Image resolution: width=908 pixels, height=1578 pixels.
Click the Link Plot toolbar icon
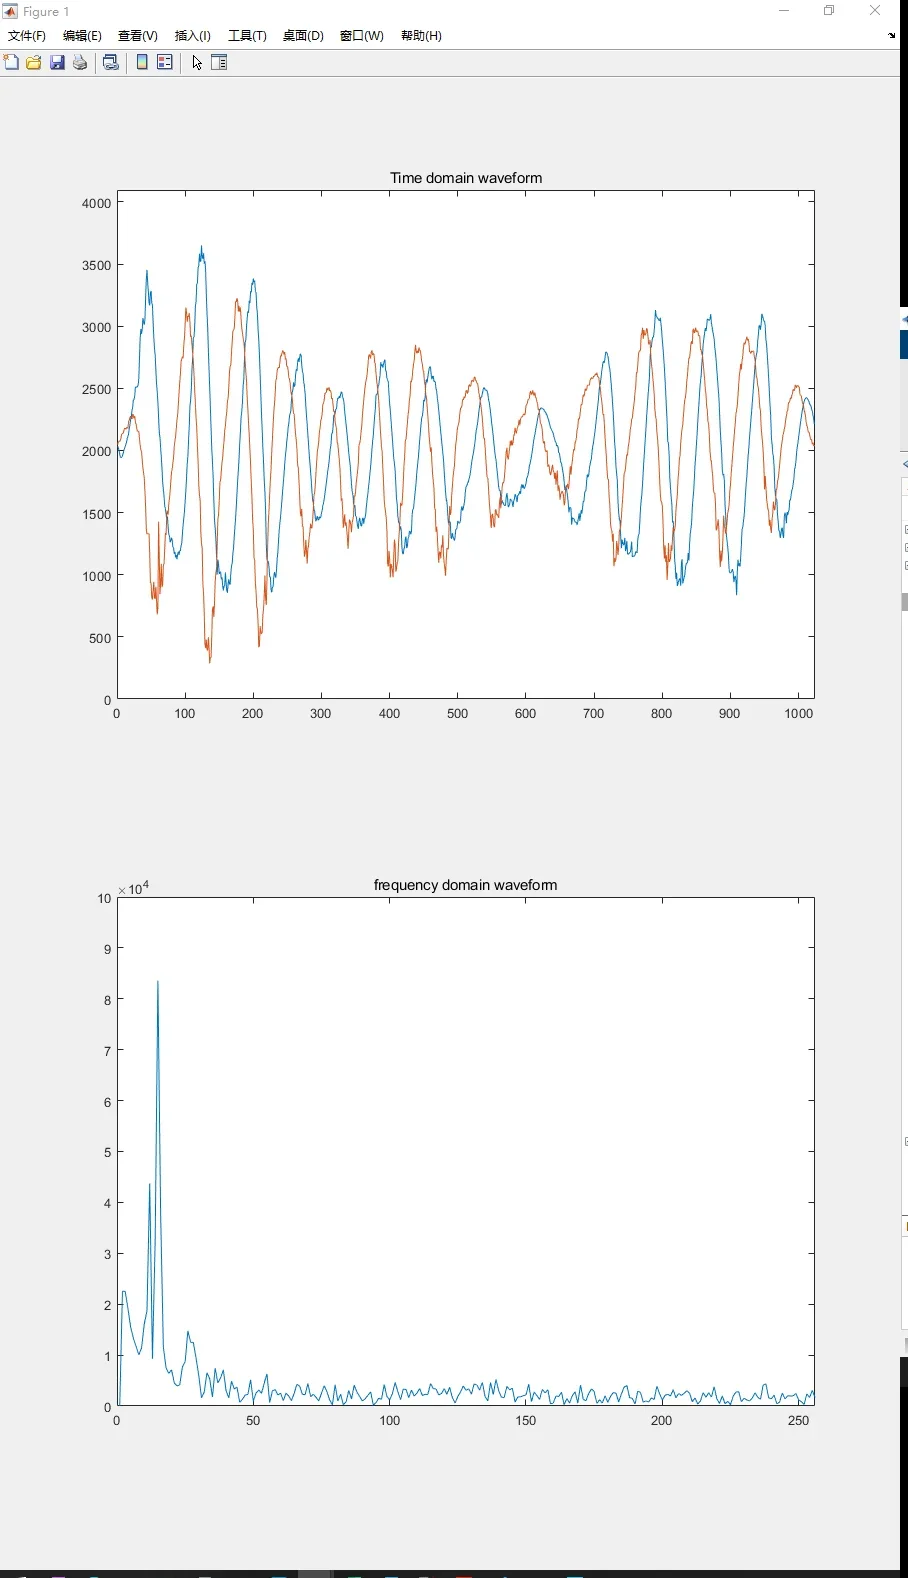(x=112, y=62)
